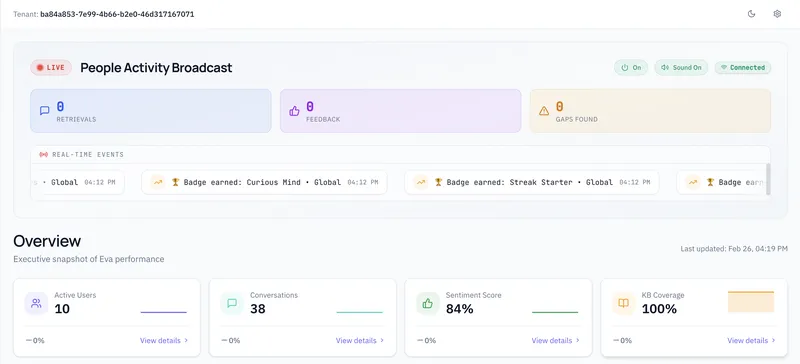View details for KB Coverage

pos(752,341)
